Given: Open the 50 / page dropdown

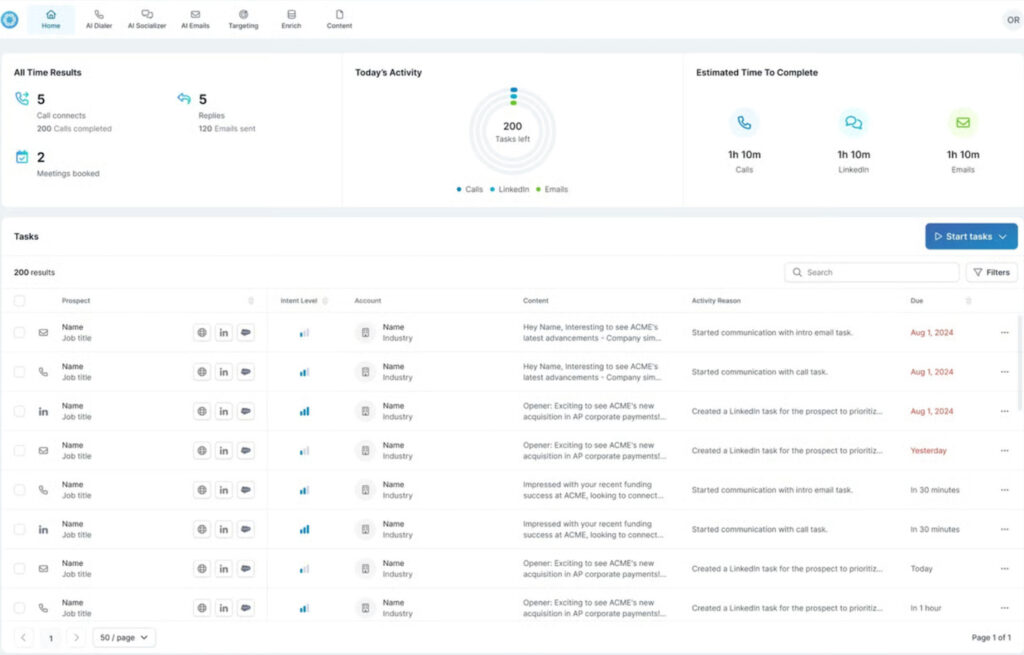Looking at the screenshot, I should (124, 637).
